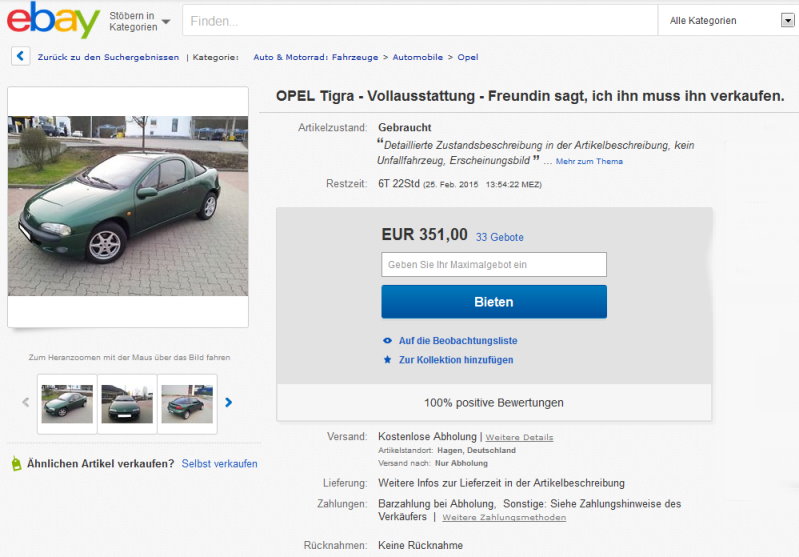The width and height of the screenshot is (799, 557).
Task: Focus the maximum bid input field
Action: [493, 264]
